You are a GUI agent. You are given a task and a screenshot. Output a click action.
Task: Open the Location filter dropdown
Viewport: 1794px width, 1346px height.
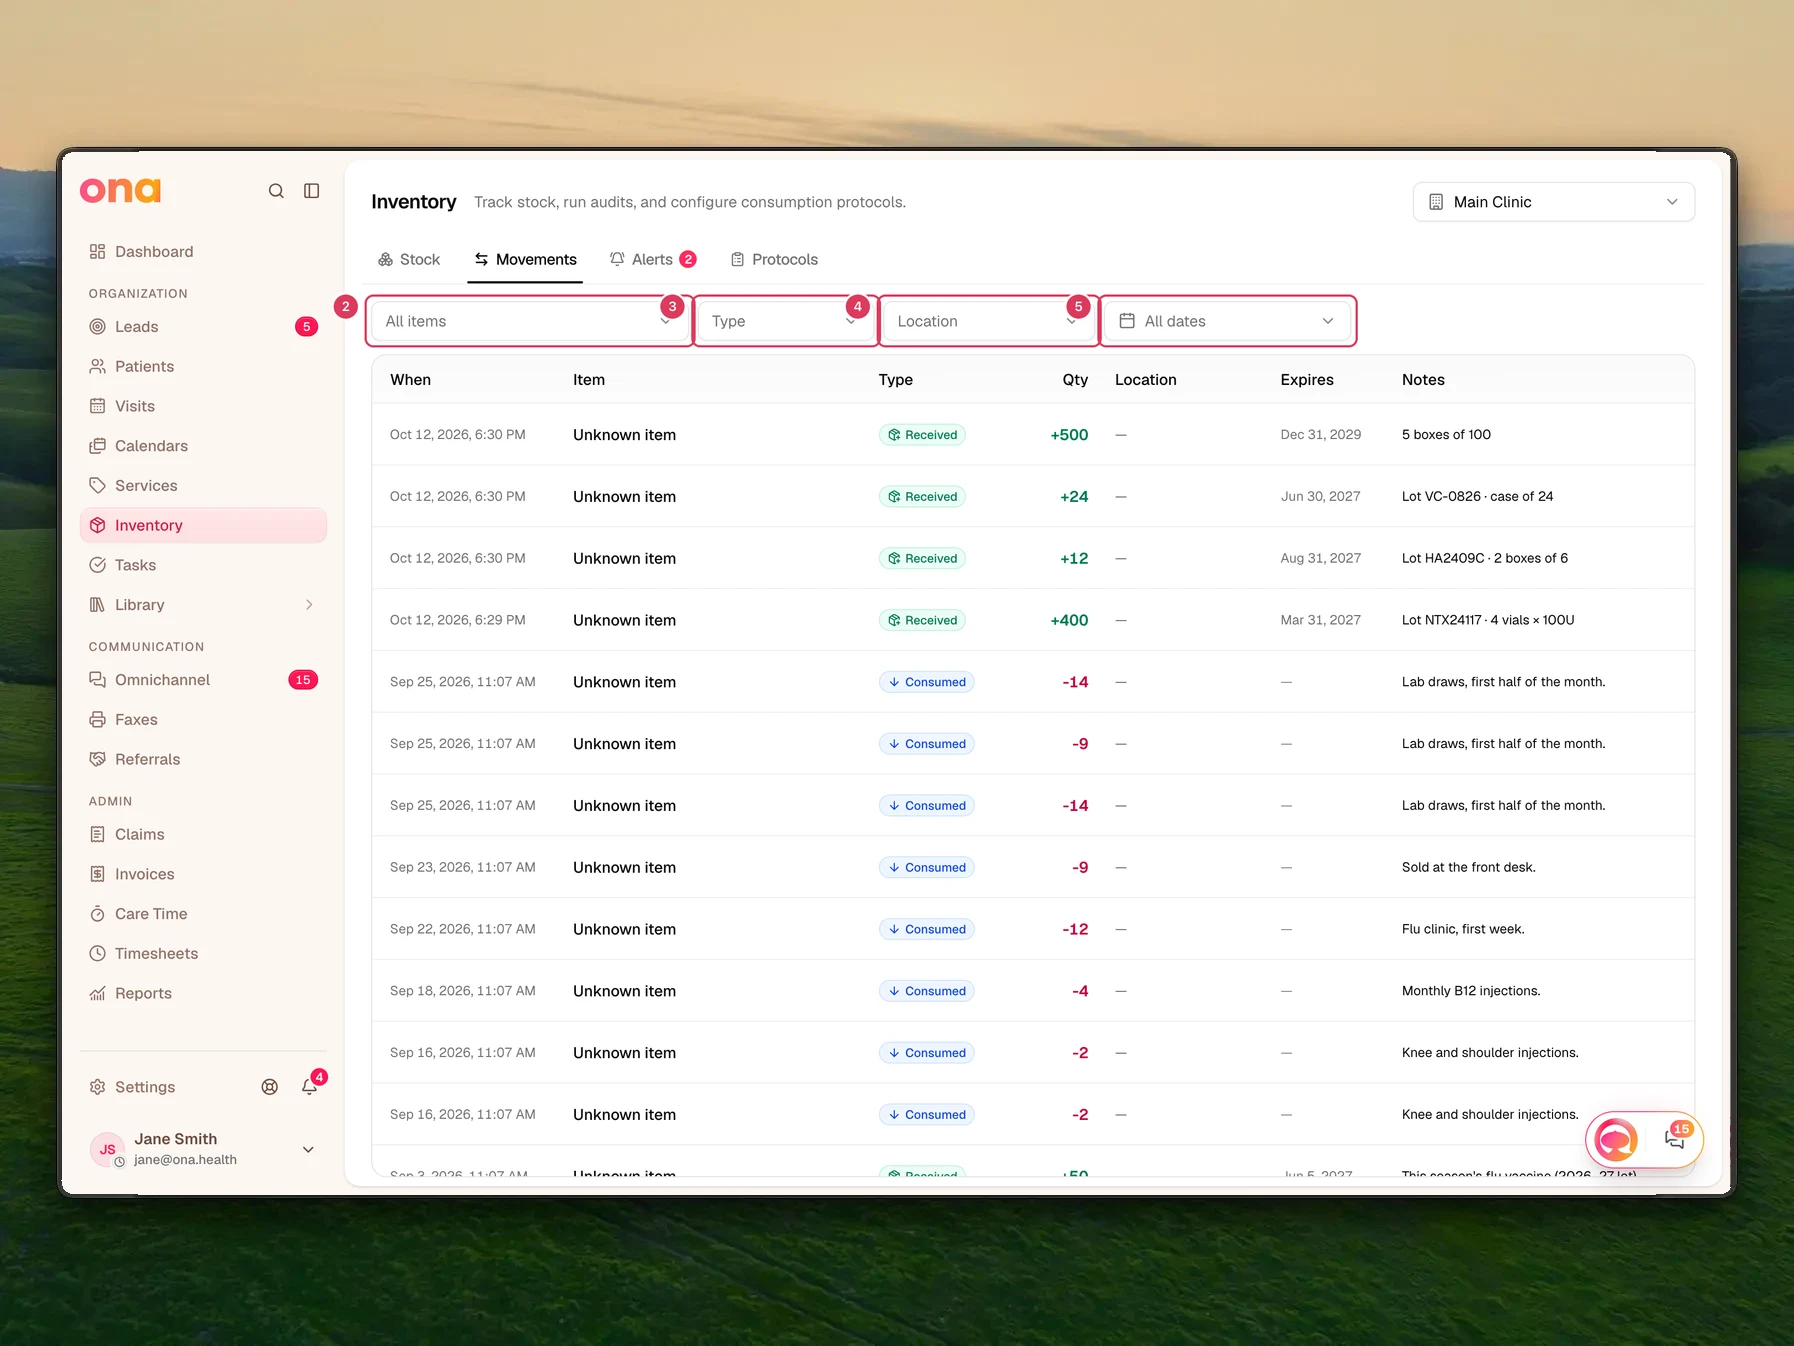tap(988, 321)
